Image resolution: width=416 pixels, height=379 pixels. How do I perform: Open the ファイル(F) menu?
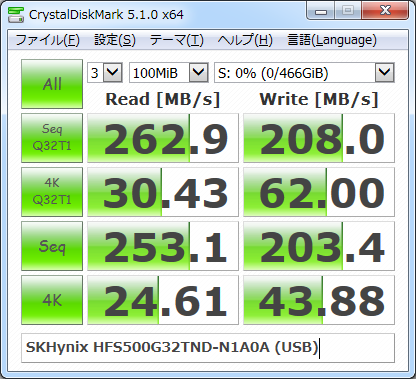point(47,40)
